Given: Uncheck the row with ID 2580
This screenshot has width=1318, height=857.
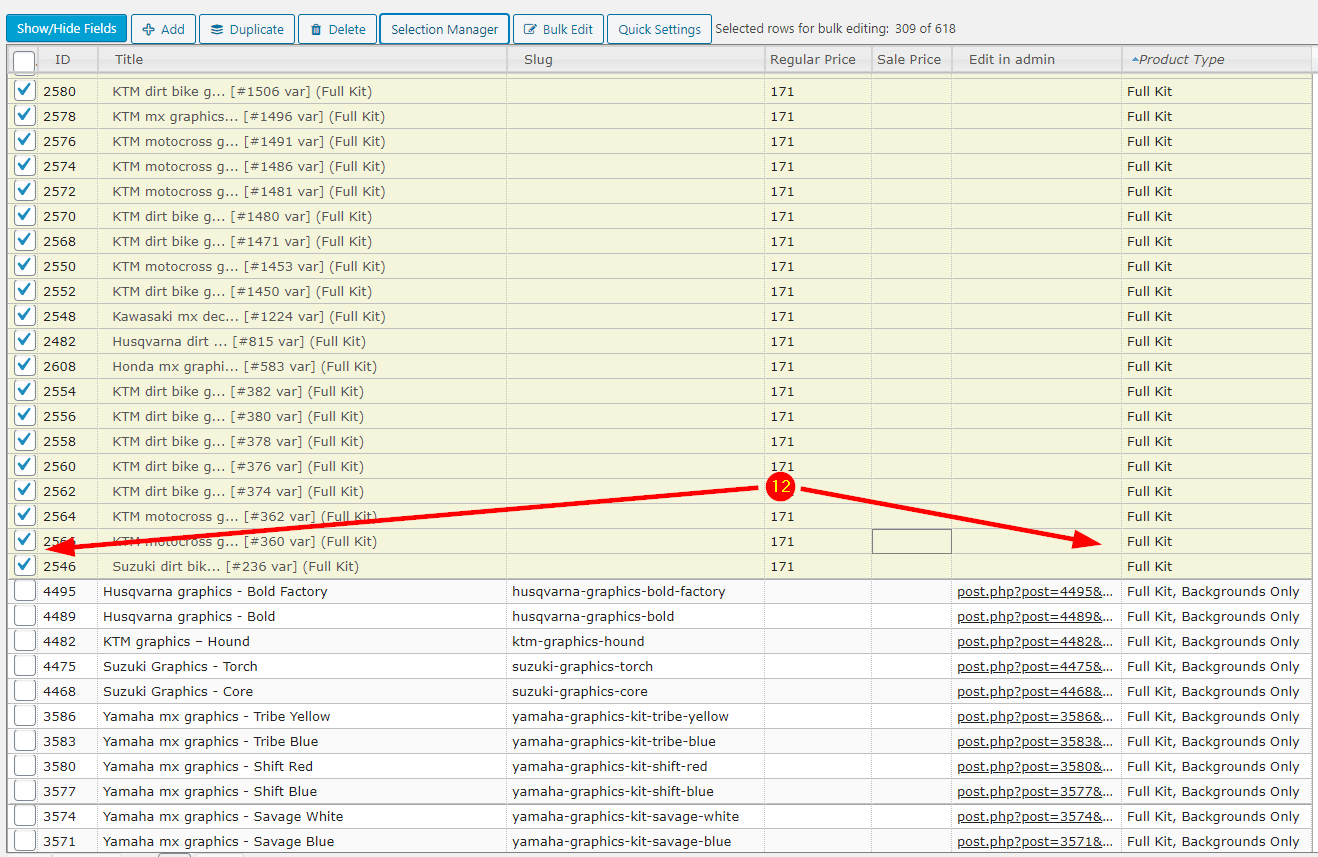Looking at the screenshot, I should coord(25,91).
